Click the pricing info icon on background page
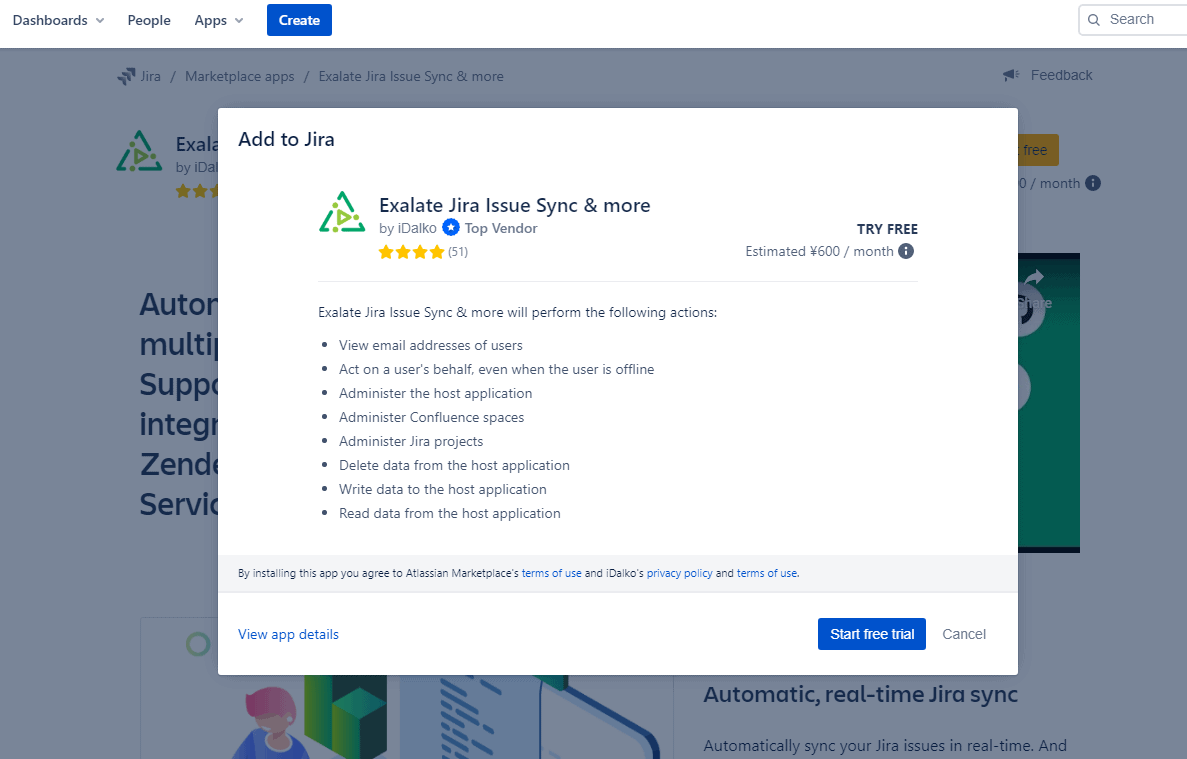 [x=1092, y=183]
